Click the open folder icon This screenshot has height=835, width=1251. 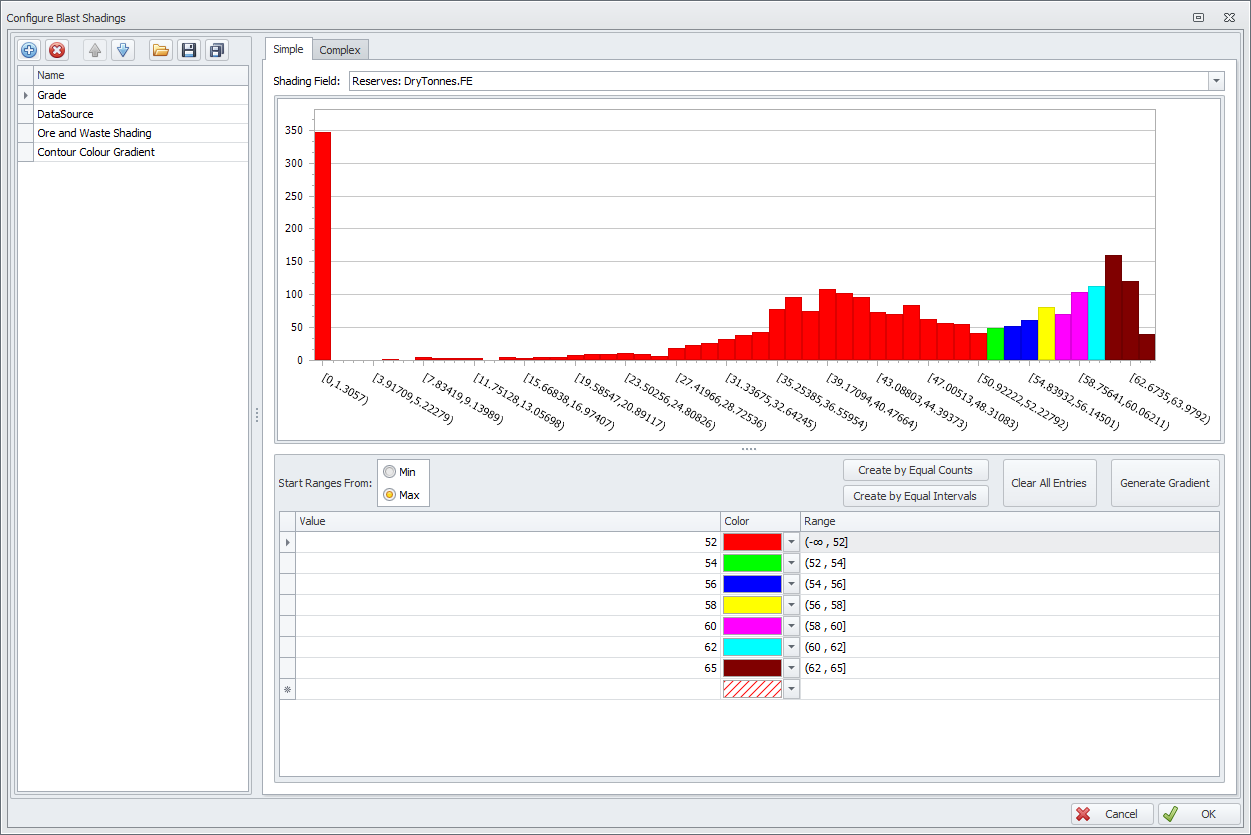[x=160, y=50]
